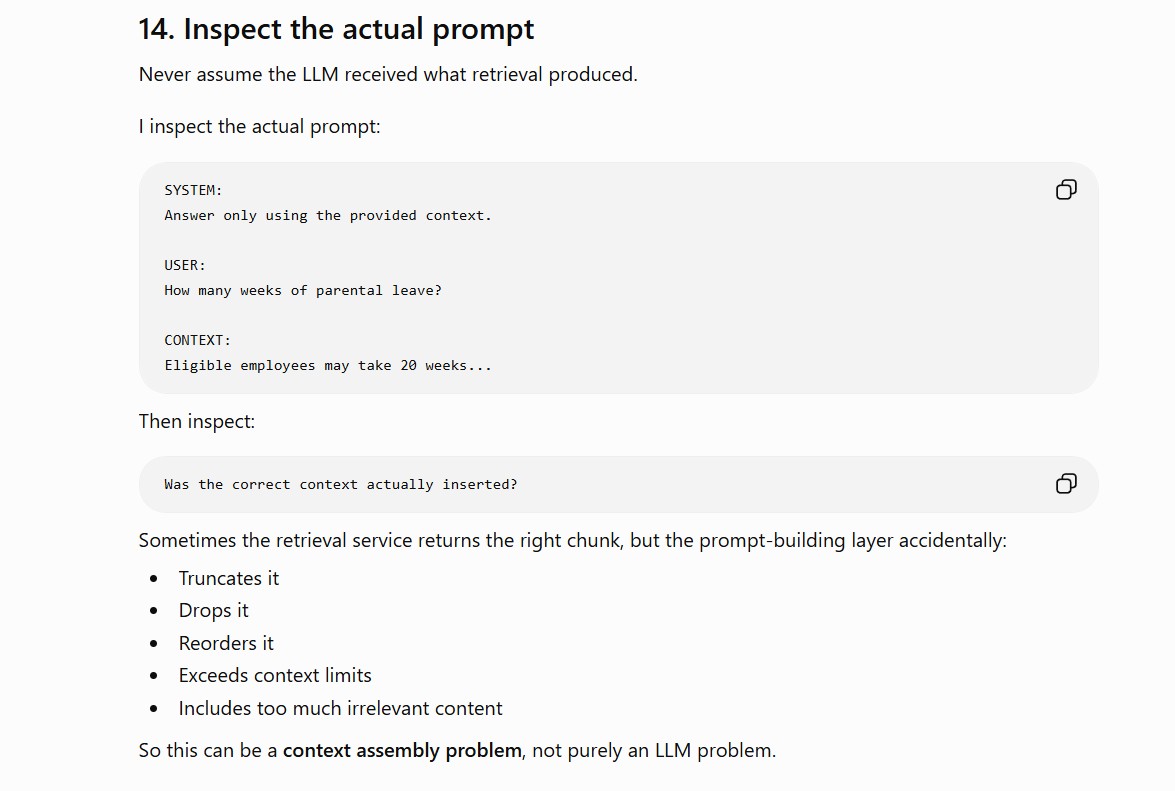Click the 'Truncates it' bullet item
The image size is (1175, 791).
tap(229, 578)
